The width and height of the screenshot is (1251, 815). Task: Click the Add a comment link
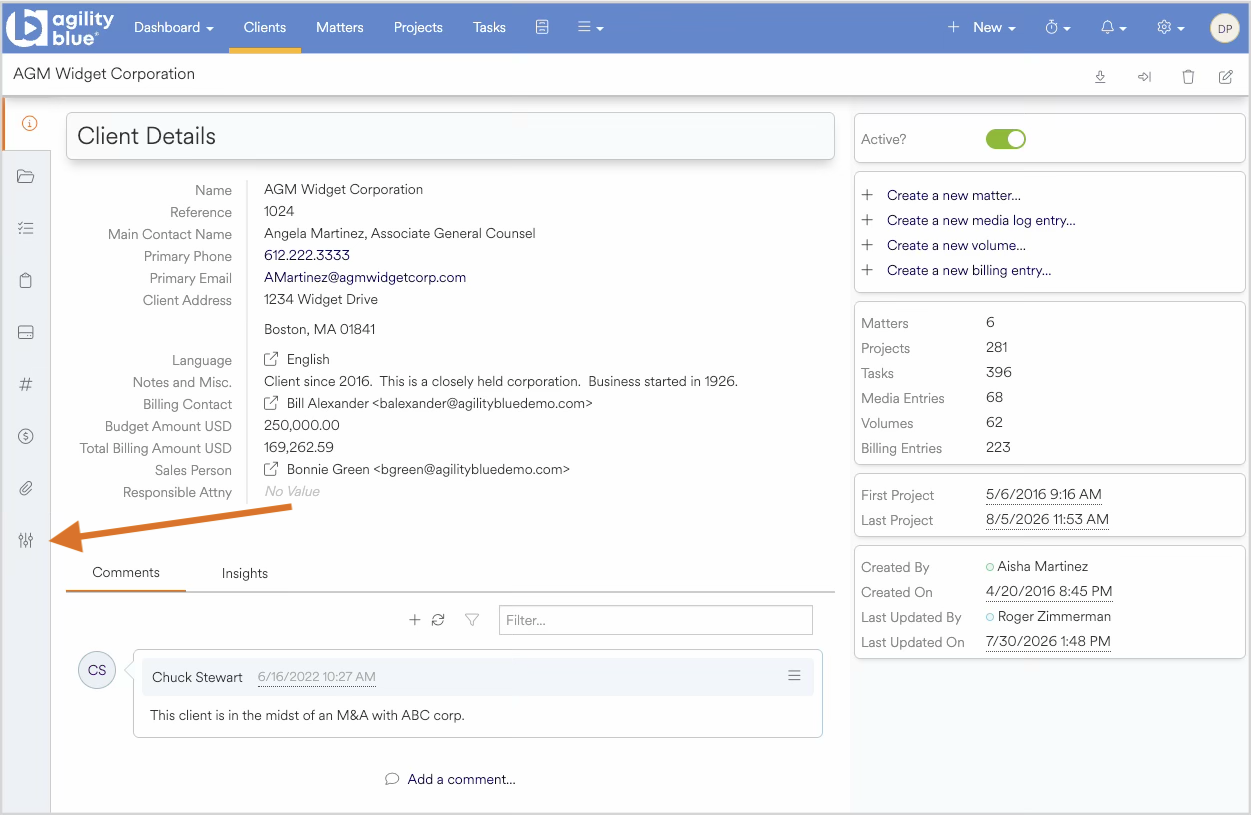click(x=461, y=779)
